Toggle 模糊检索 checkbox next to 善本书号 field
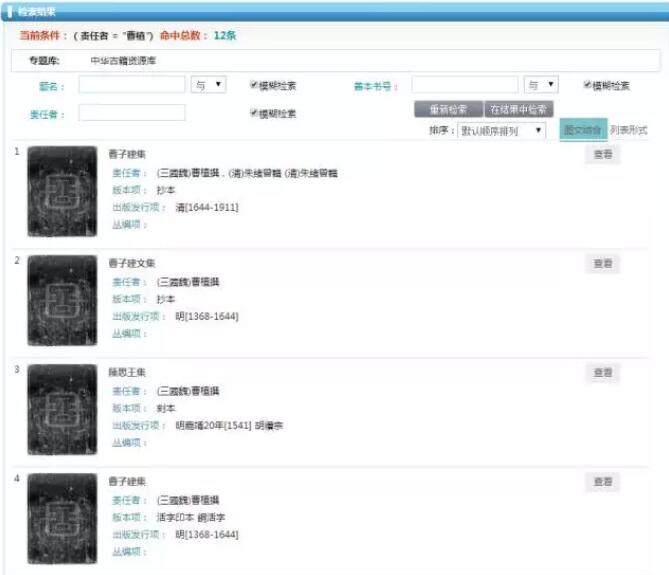Viewport: 669px width, 575px height. click(588, 86)
